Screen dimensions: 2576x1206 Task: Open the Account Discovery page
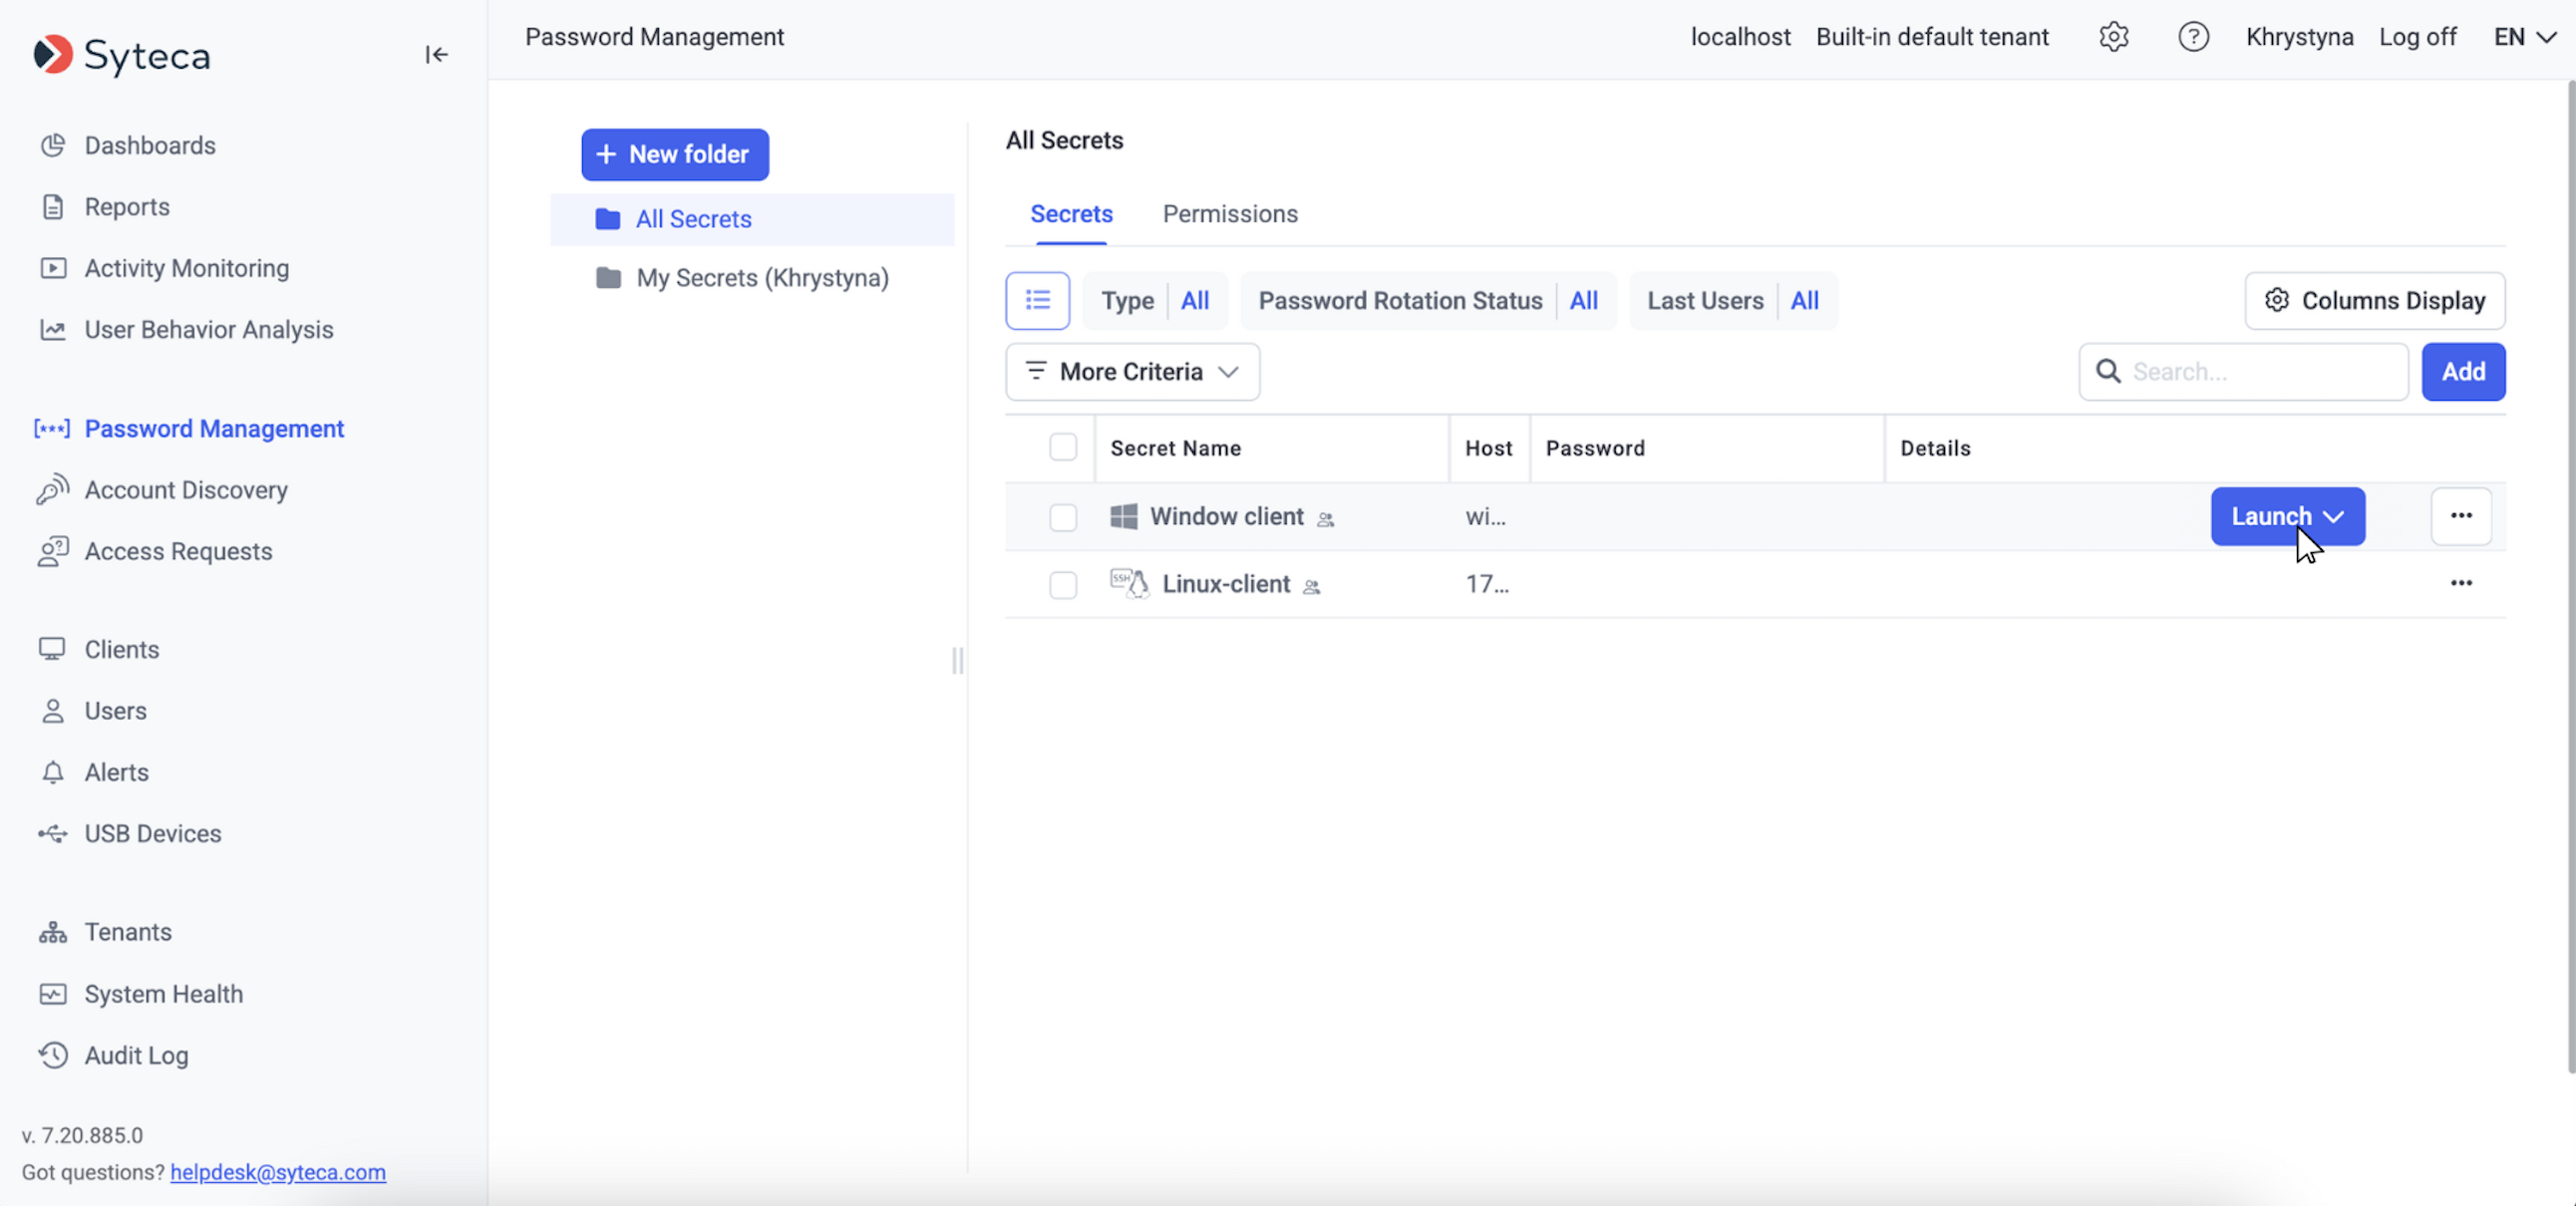(x=186, y=490)
